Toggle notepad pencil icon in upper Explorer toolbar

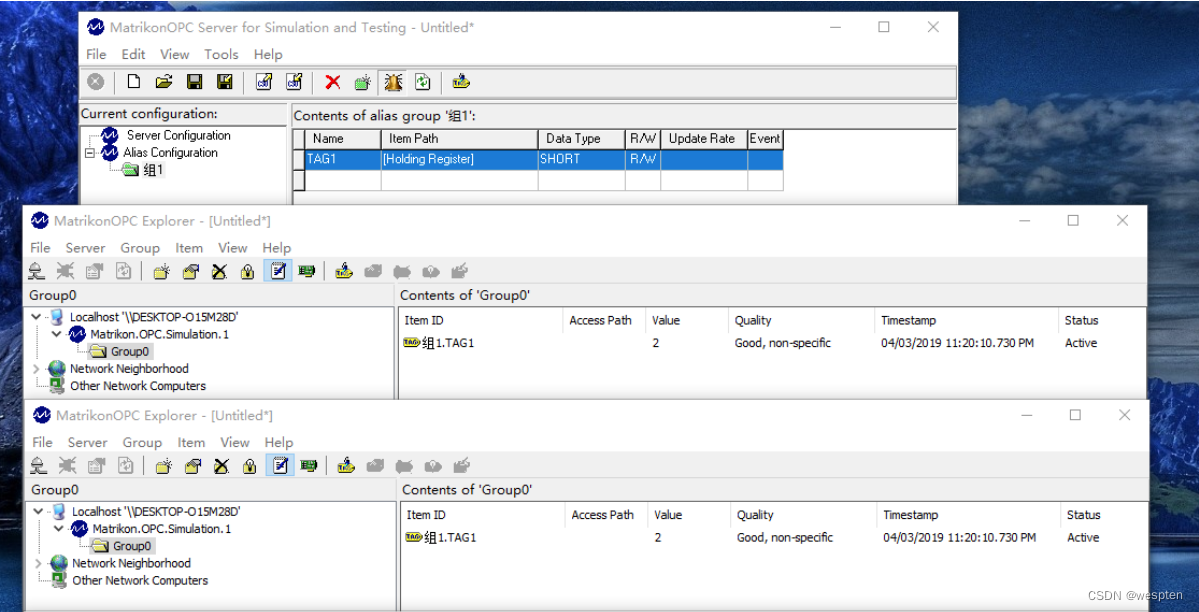click(x=278, y=271)
